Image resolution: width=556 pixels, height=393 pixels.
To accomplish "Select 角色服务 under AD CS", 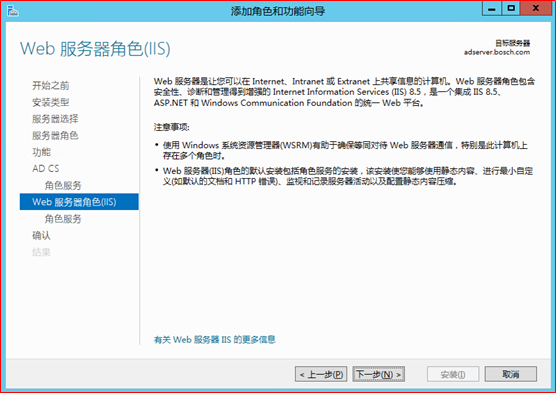I will click(63, 186).
